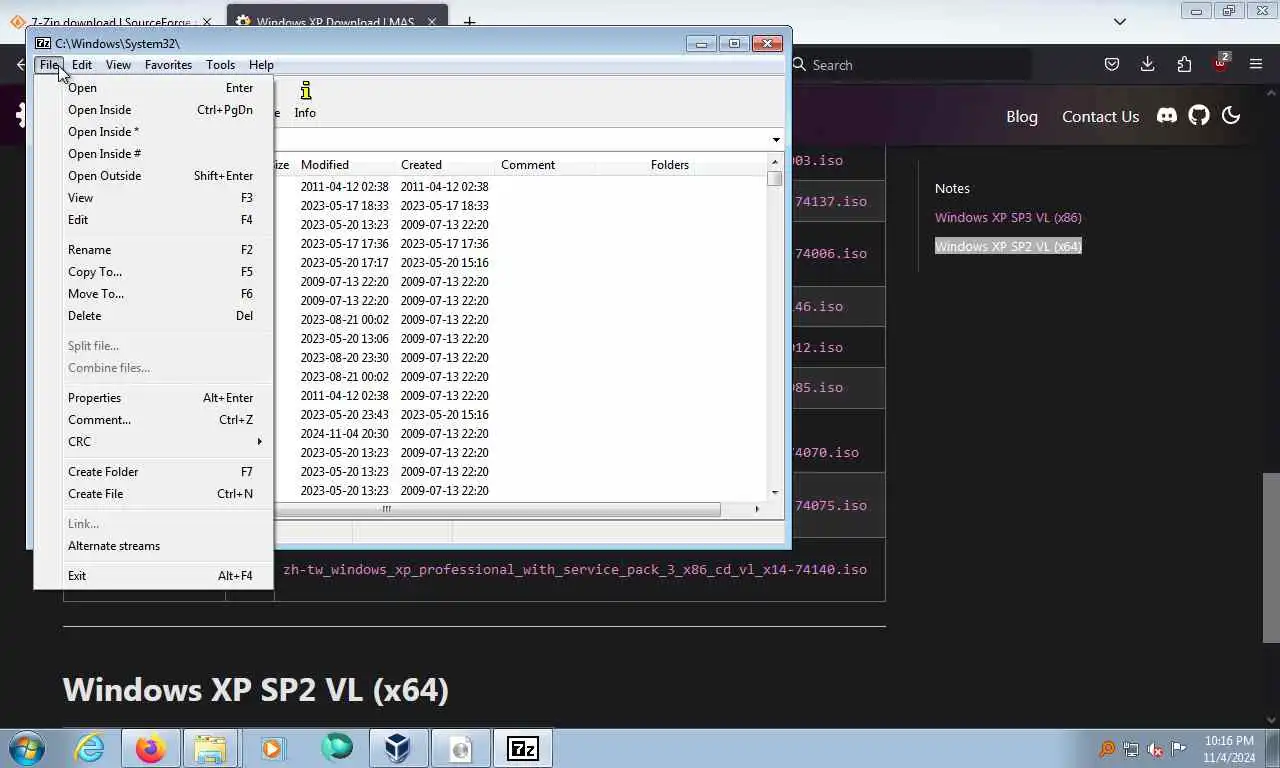Image resolution: width=1280 pixels, height=768 pixels.
Task: Click the Windows Start orb
Action: tap(27, 748)
